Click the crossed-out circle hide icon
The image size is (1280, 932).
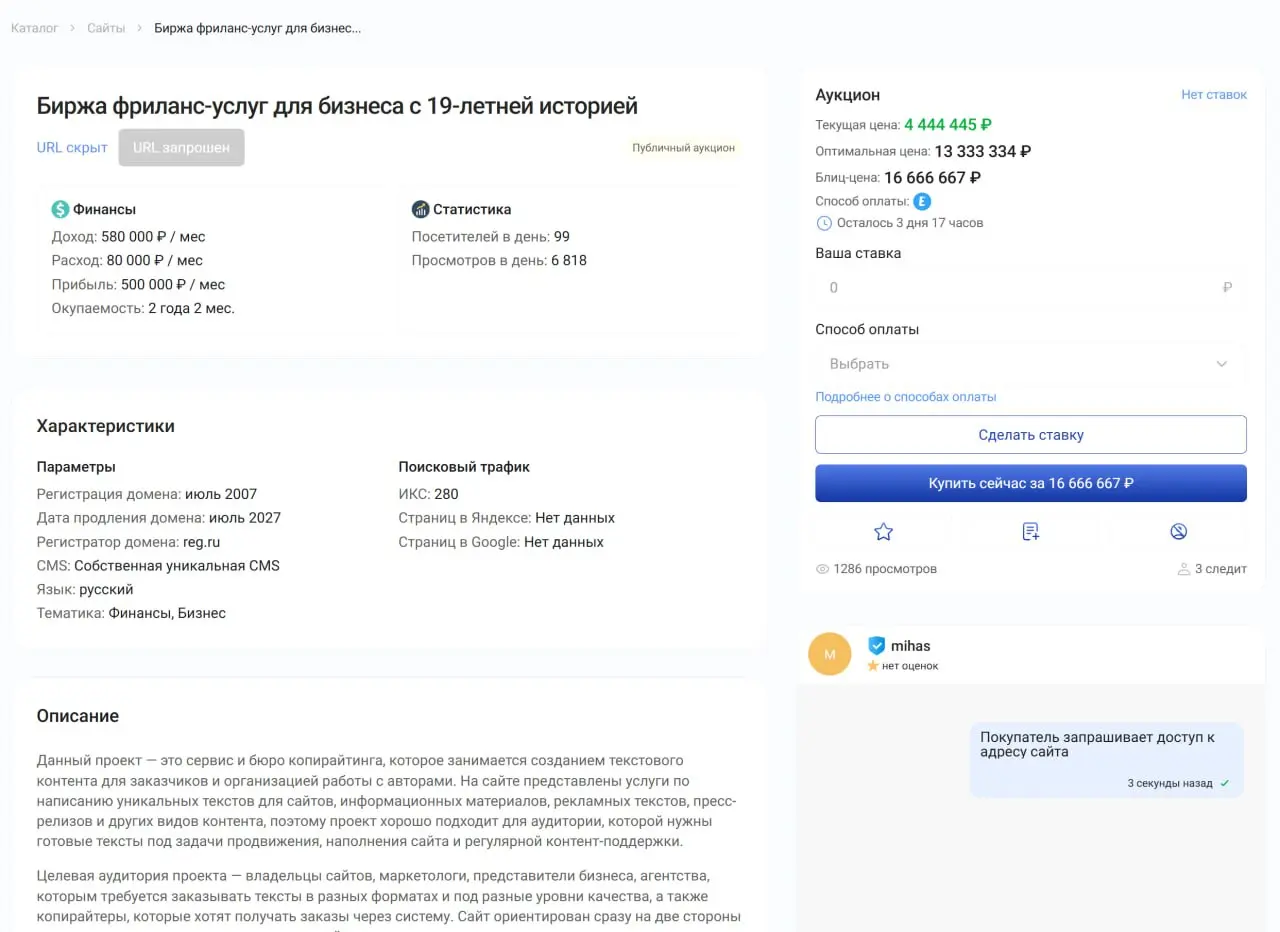click(x=1178, y=532)
